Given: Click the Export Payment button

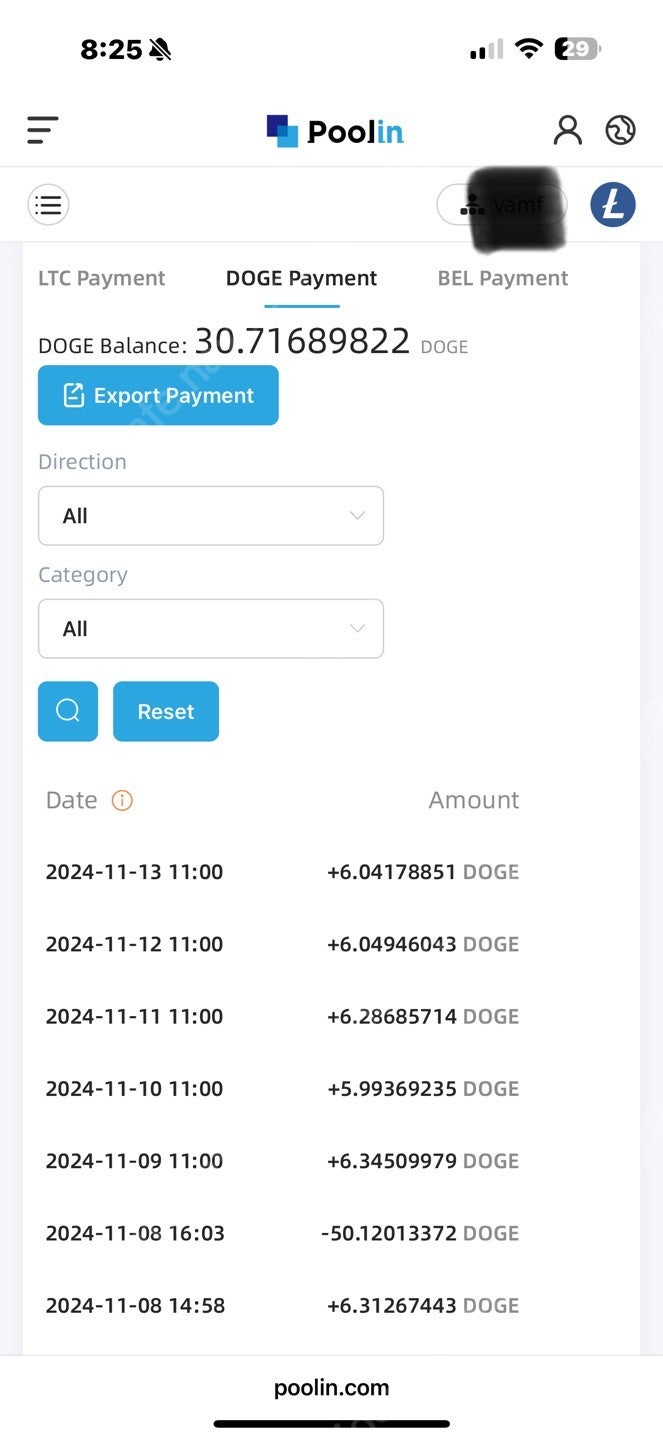Looking at the screenshot, I should tap(158, 396).
